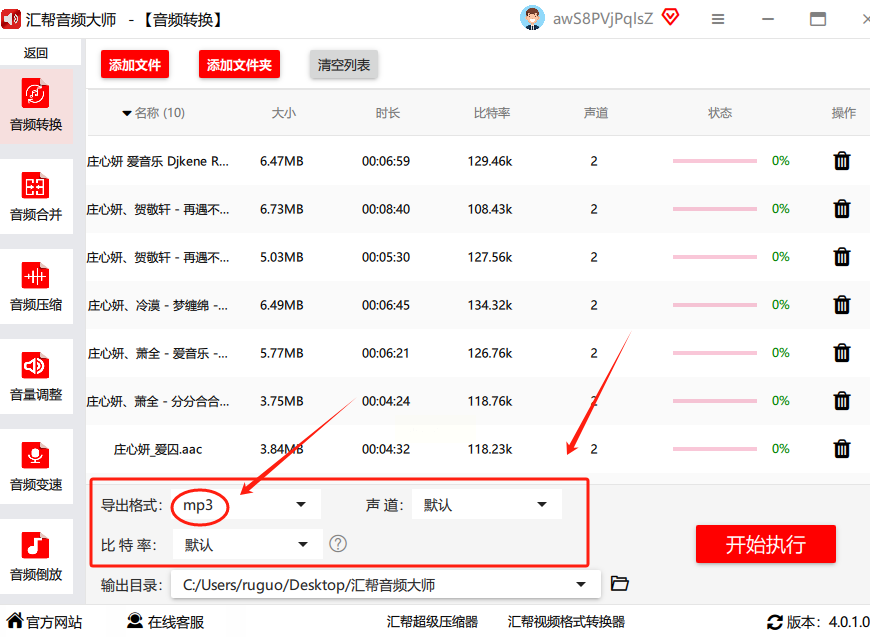Select file name 庄心妍 爱音乐 Djkene R...
Screen dimensions: 870x637
click(x=158, y=161)
